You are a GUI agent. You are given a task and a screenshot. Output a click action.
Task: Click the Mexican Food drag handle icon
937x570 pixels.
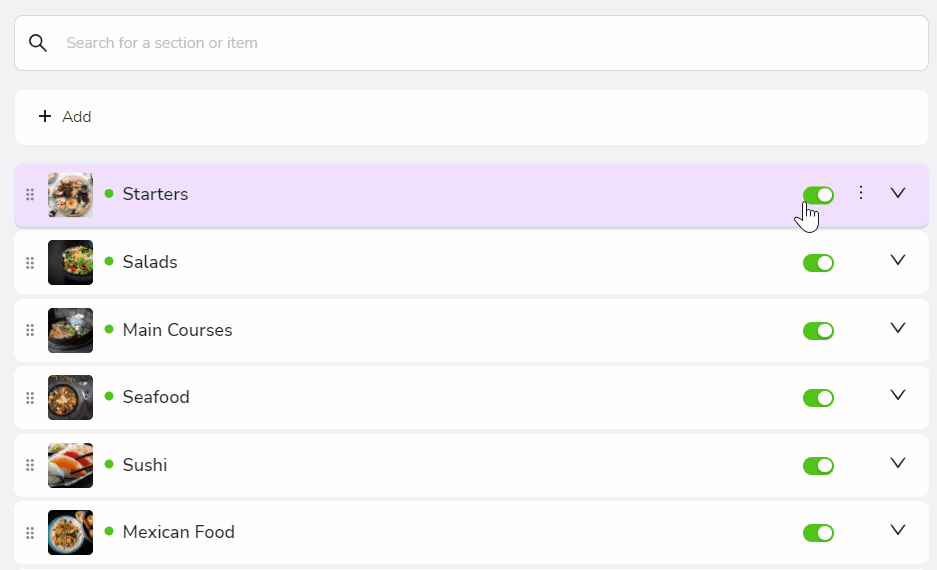tap(30, 533)
